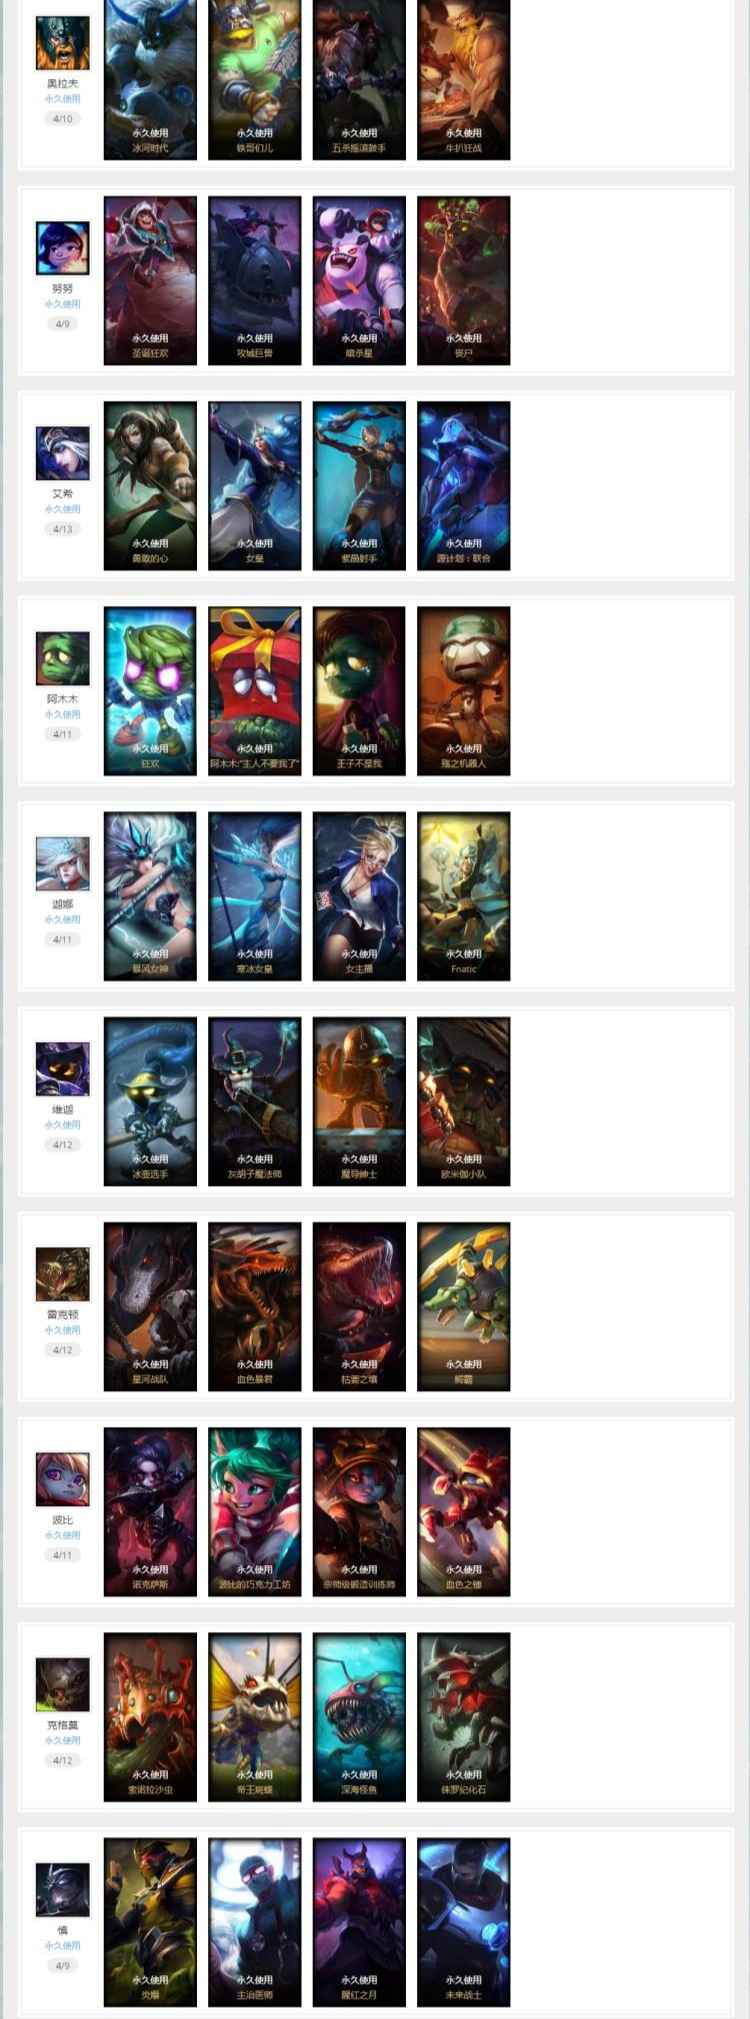Click the Renekton (雷克顿) champion avatar
750x2019 pixels.
pos(63,1274)
